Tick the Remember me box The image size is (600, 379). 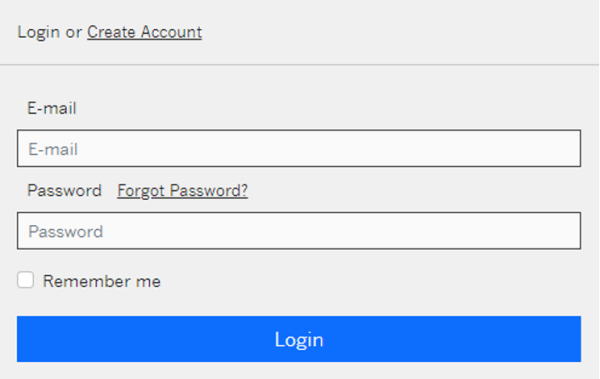coord(25,280)
